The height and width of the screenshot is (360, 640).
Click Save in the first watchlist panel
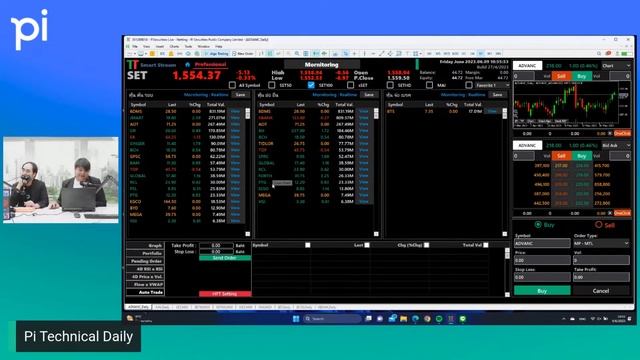(241, 95)
